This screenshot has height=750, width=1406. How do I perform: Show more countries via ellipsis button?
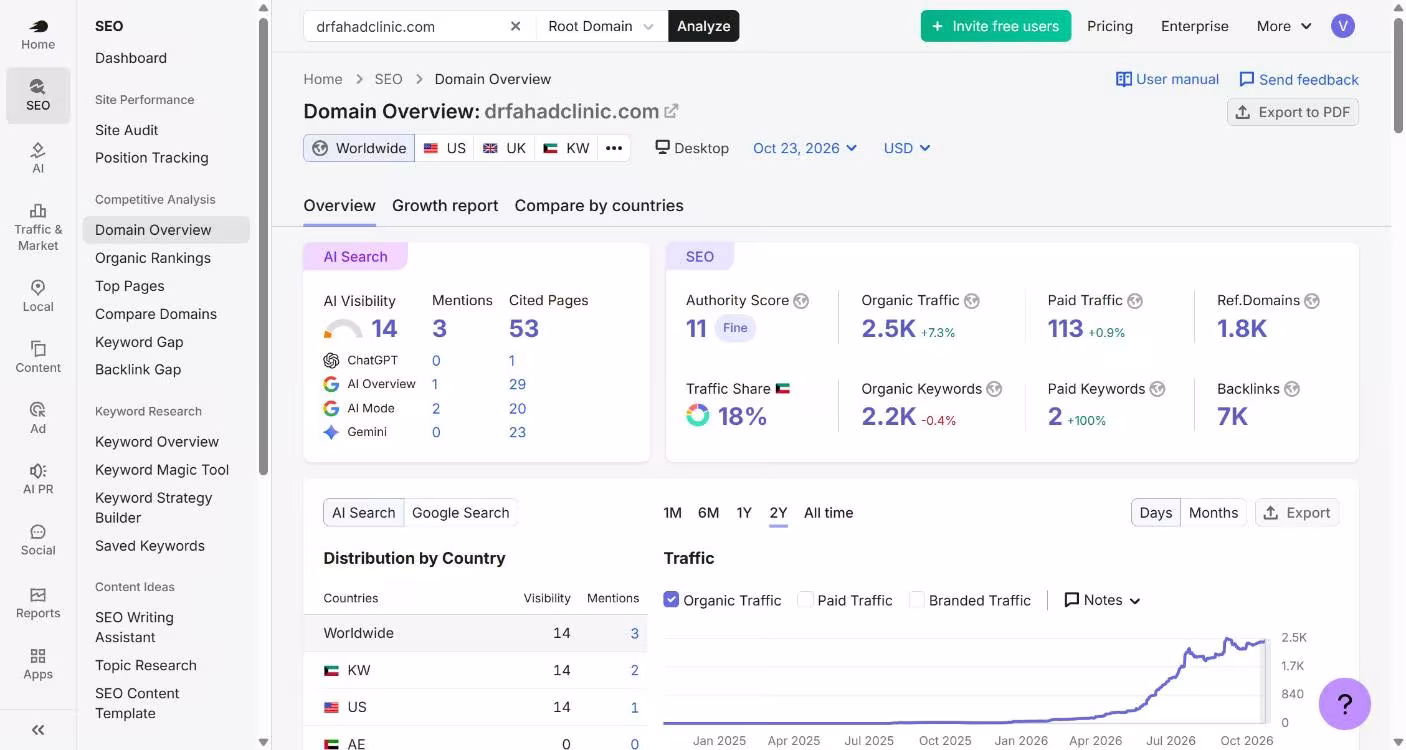coord(614,148)
